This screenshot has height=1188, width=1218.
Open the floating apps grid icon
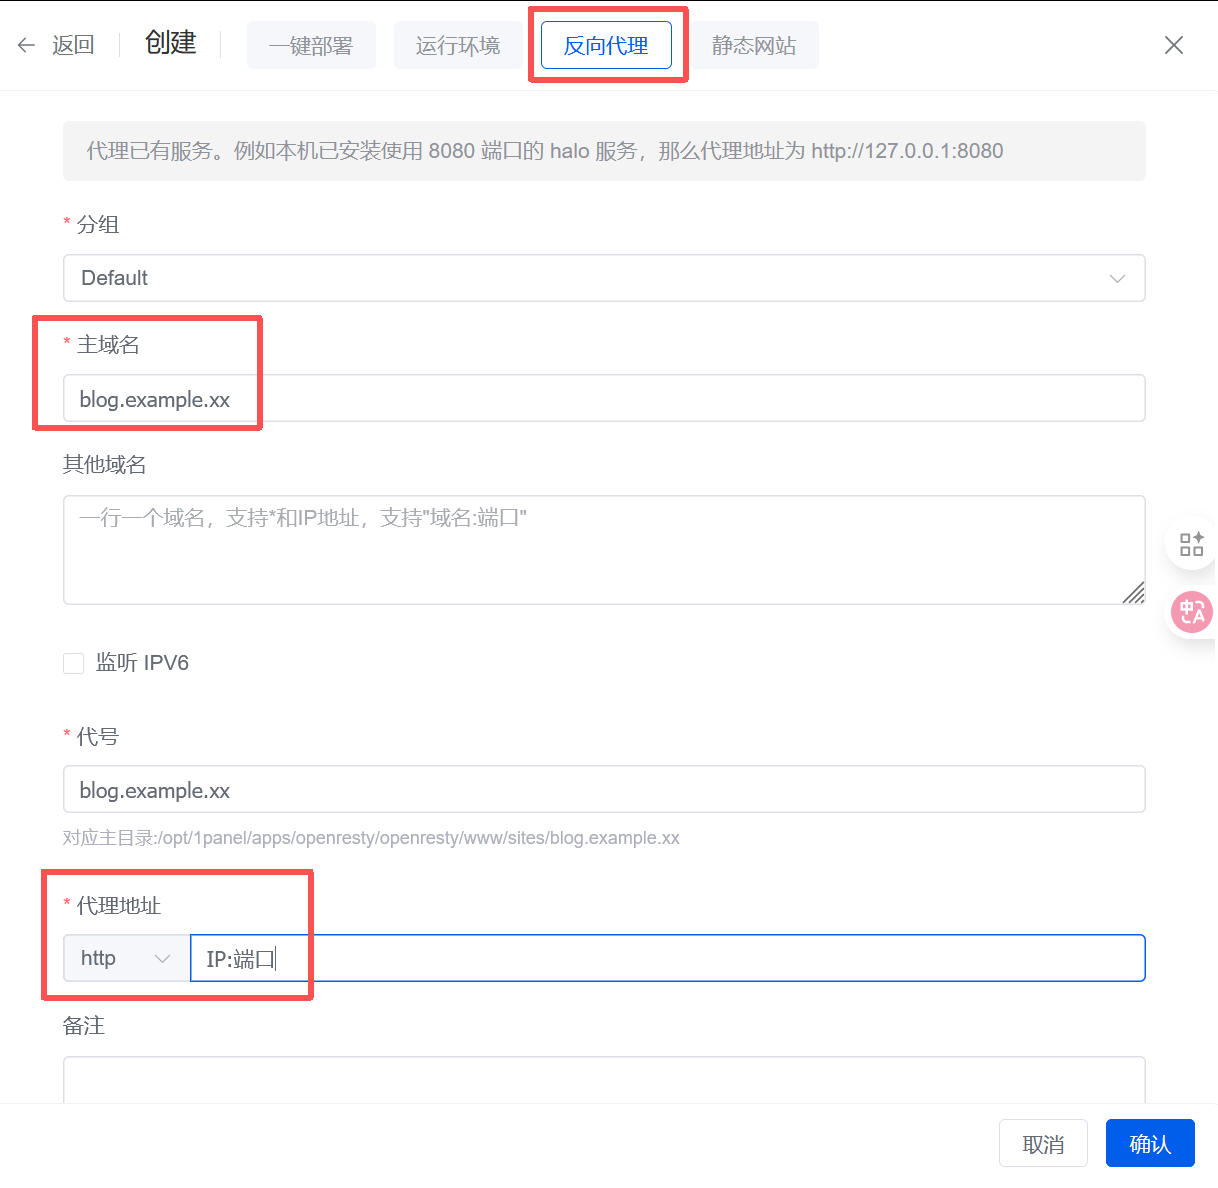click(x=1191, y=544)
